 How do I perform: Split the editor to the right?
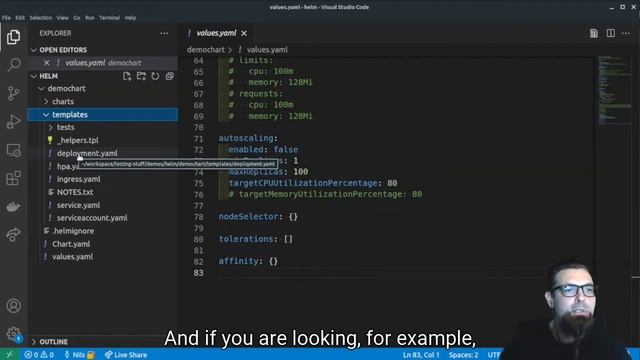click(611, 33)
